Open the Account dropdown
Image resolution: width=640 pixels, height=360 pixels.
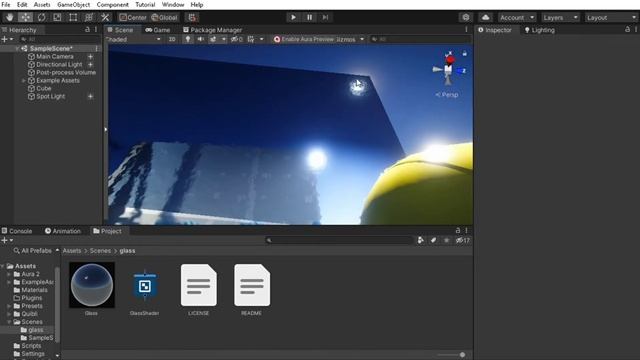[x=517, y=18]
